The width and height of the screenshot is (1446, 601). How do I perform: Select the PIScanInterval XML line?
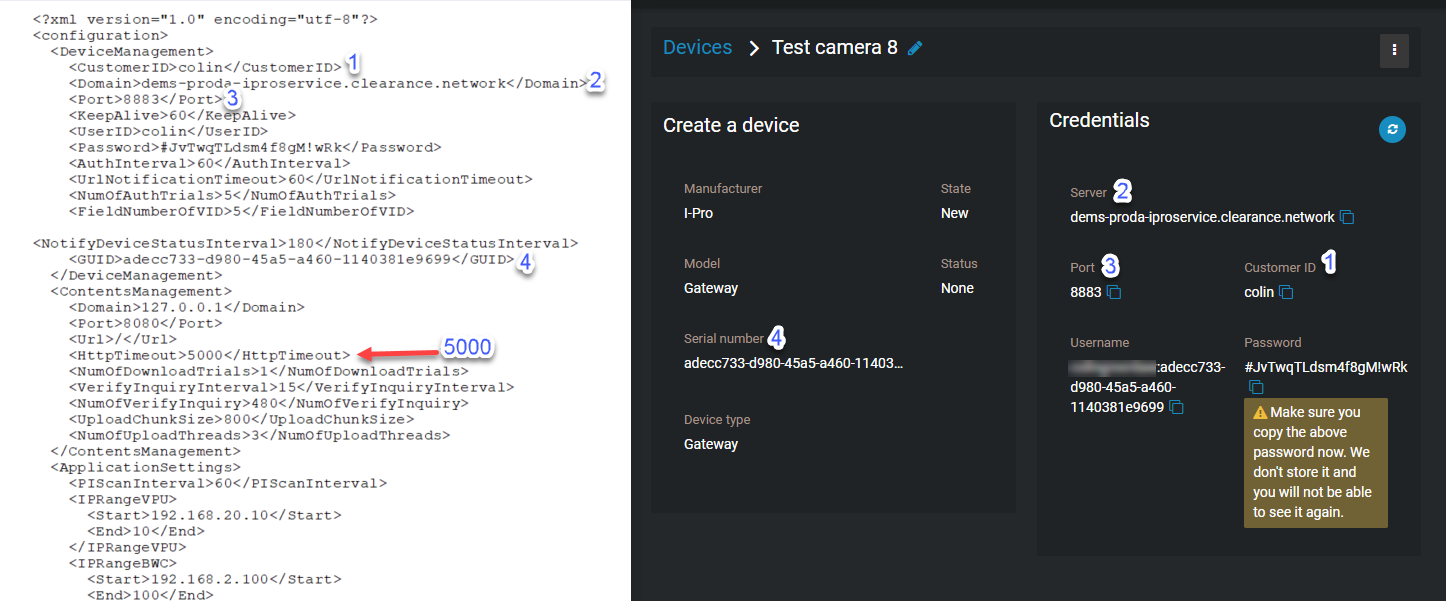[x=228, y=483]
